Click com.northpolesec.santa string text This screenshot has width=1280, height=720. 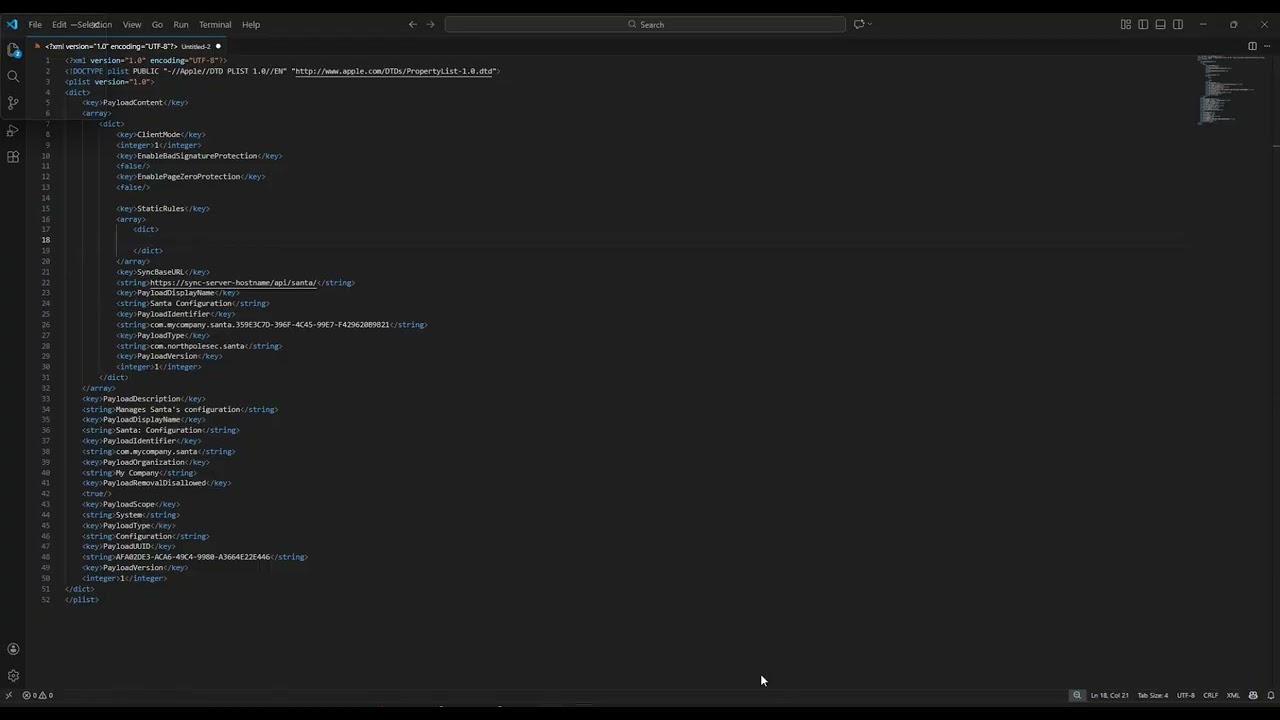(197, 346)
